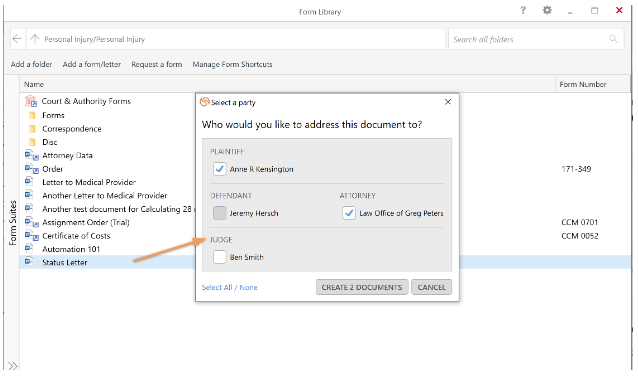Image resolution: width=638 pixels, height=377 pixels.
Task: Click the back arrow navigation icon
Action: pyautogui.click(x=17, y=39)
